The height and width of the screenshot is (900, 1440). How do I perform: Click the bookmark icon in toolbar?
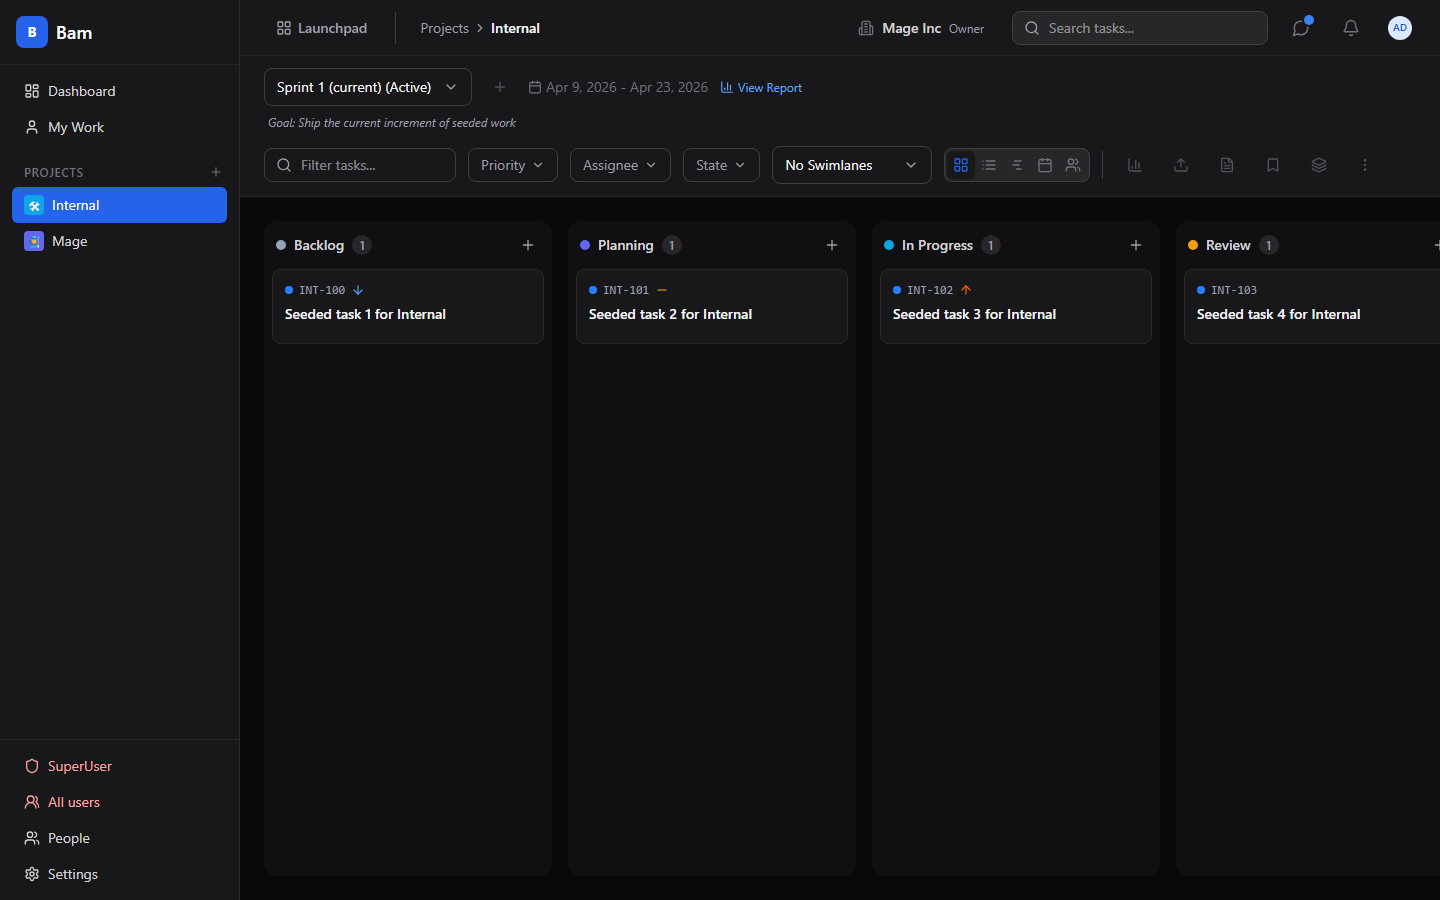[1273, 165]
